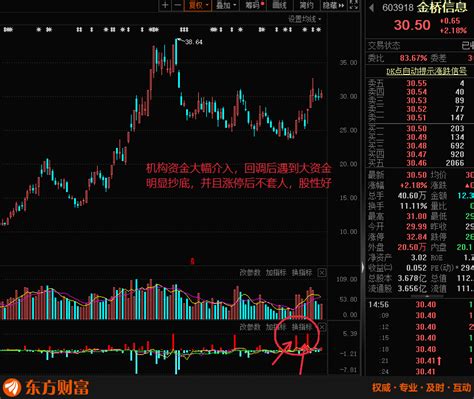Collapse right panel via divider arrow
Screen dimensions: 474x399
click(363, 267)
